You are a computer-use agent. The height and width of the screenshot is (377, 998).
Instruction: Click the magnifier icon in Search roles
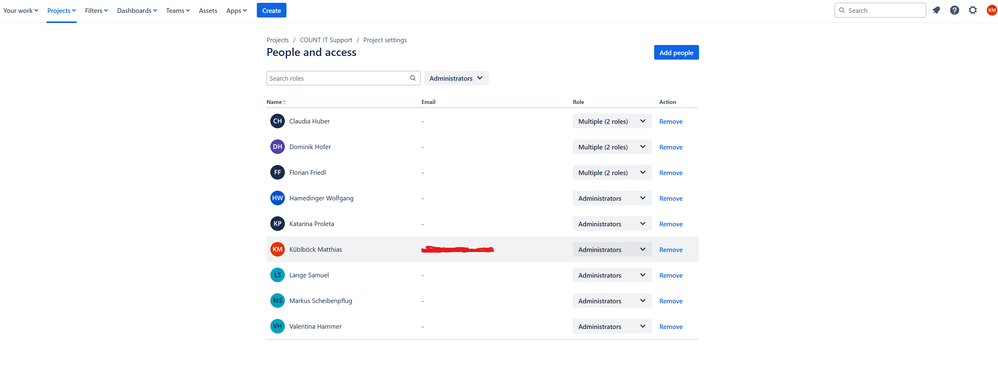tap(413, 78)
